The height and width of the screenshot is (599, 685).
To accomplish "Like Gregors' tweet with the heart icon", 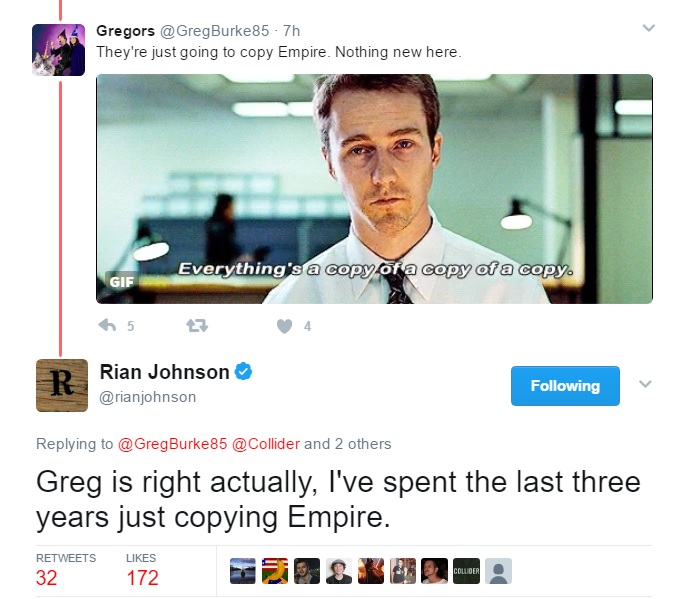I will (x=284, y=326).
